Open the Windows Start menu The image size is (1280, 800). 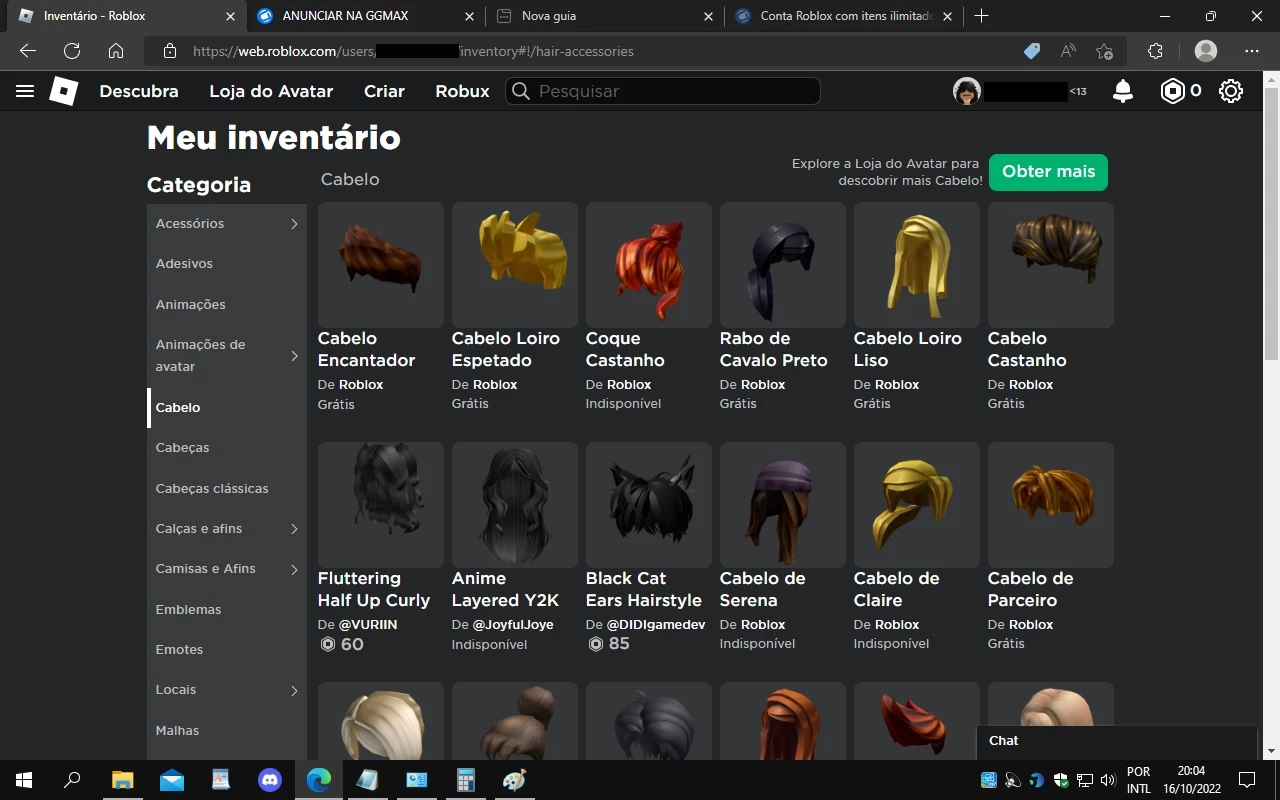click(x=24, y=780)
